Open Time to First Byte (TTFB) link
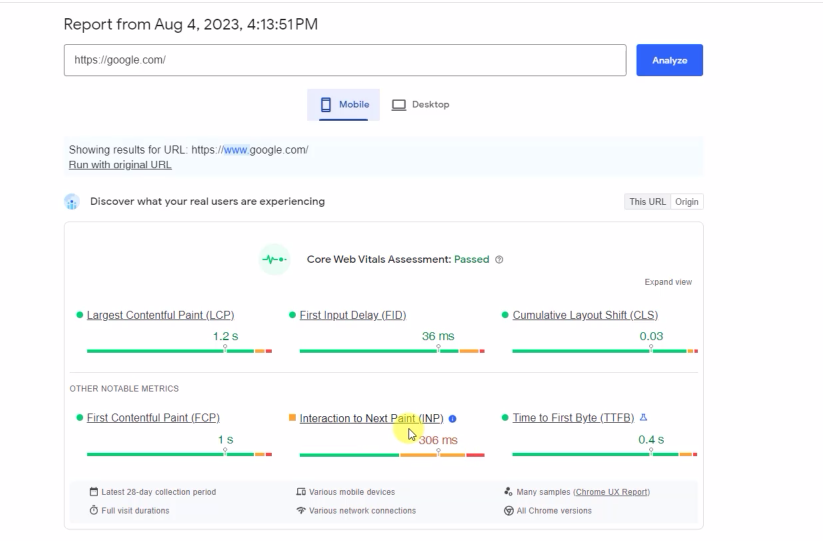 tap(573, 418)
